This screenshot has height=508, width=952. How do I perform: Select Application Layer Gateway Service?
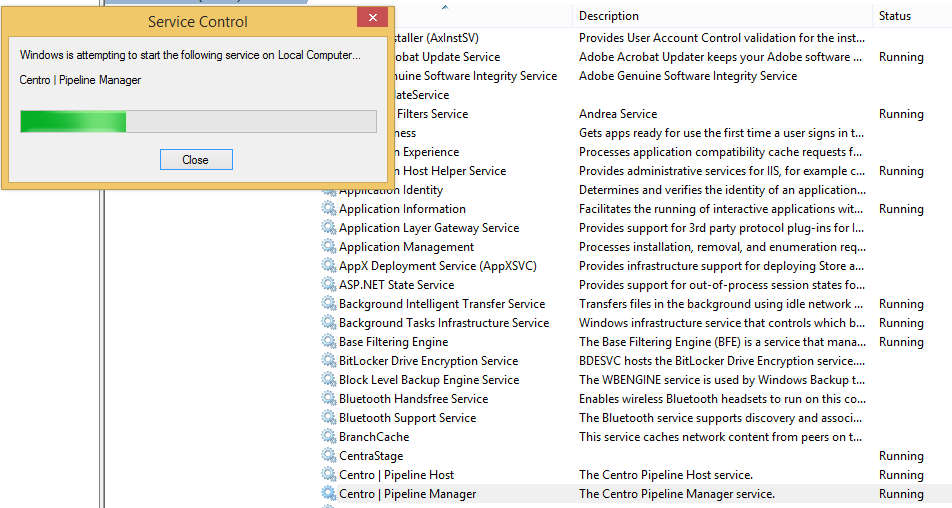(429, 228)
